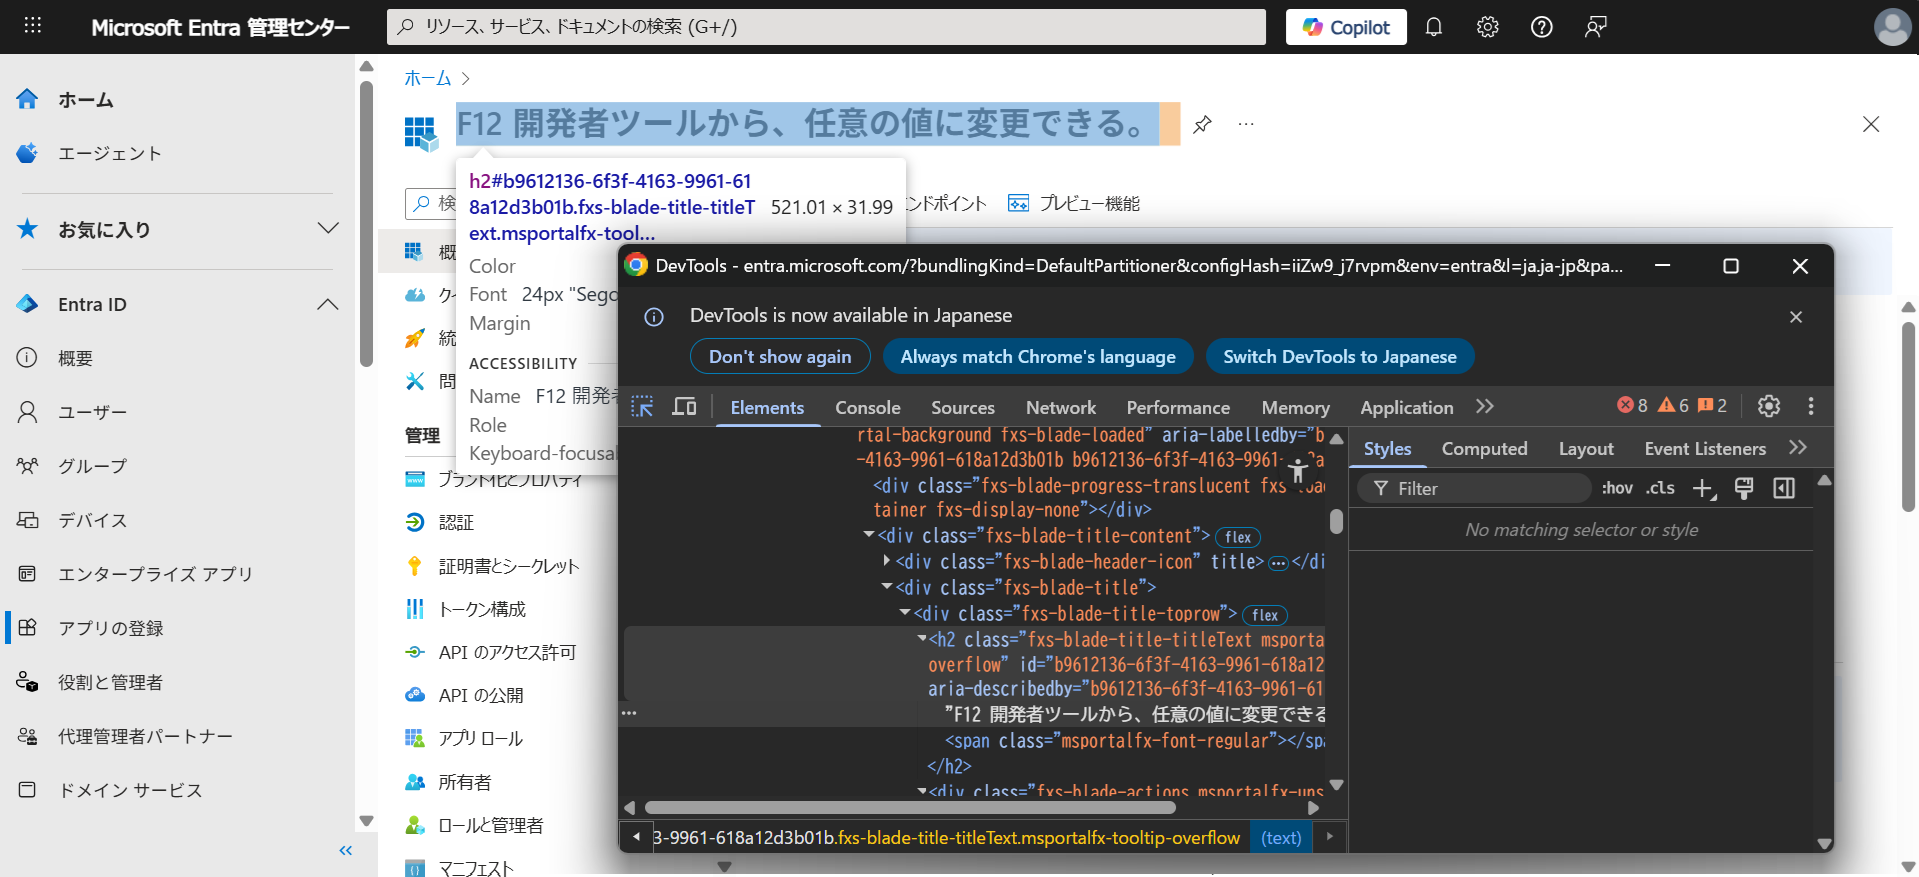Image resolution: width=1919 pixels, height=877 pixels.
Task: Show more DevTools main tabs
Action: [1485, 406]
